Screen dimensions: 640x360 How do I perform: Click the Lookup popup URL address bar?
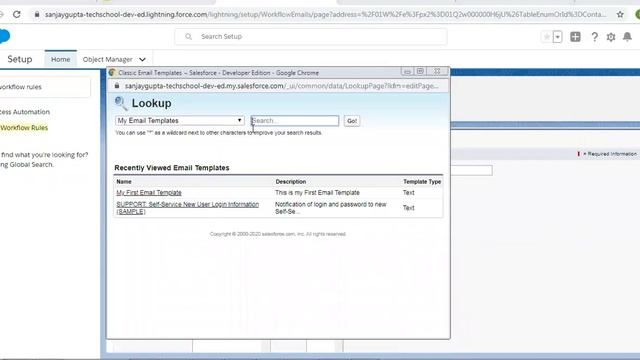click(281, 86)
